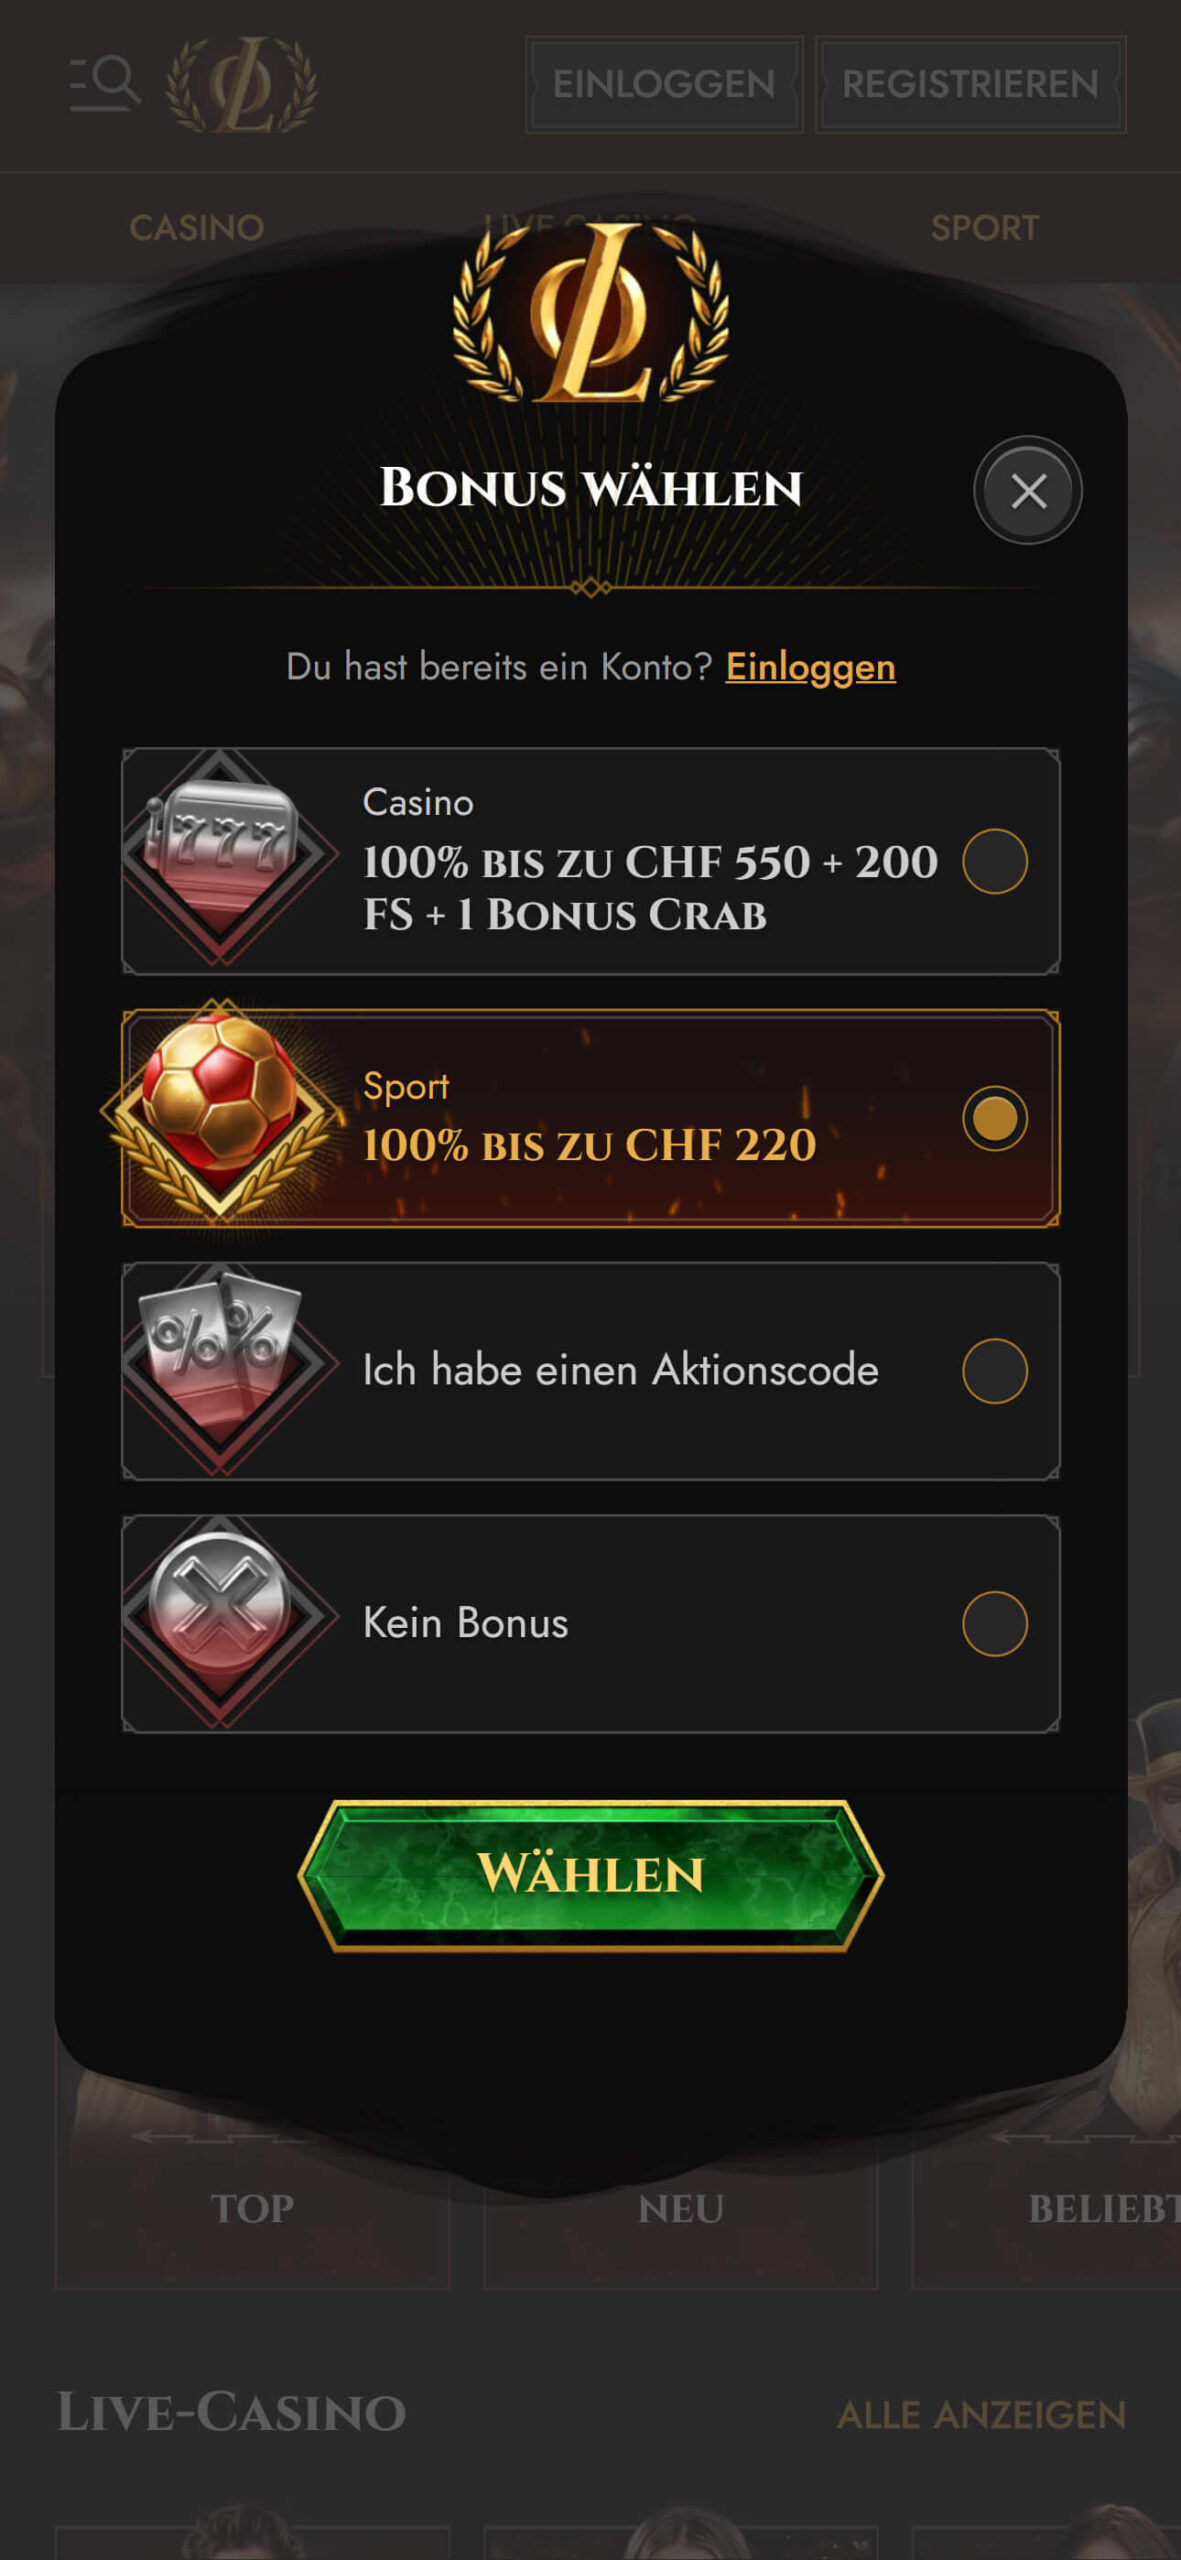Select the Aktionscode radio button
This screenshot has height=2560, width=1181.
[x=995, y=1371]
